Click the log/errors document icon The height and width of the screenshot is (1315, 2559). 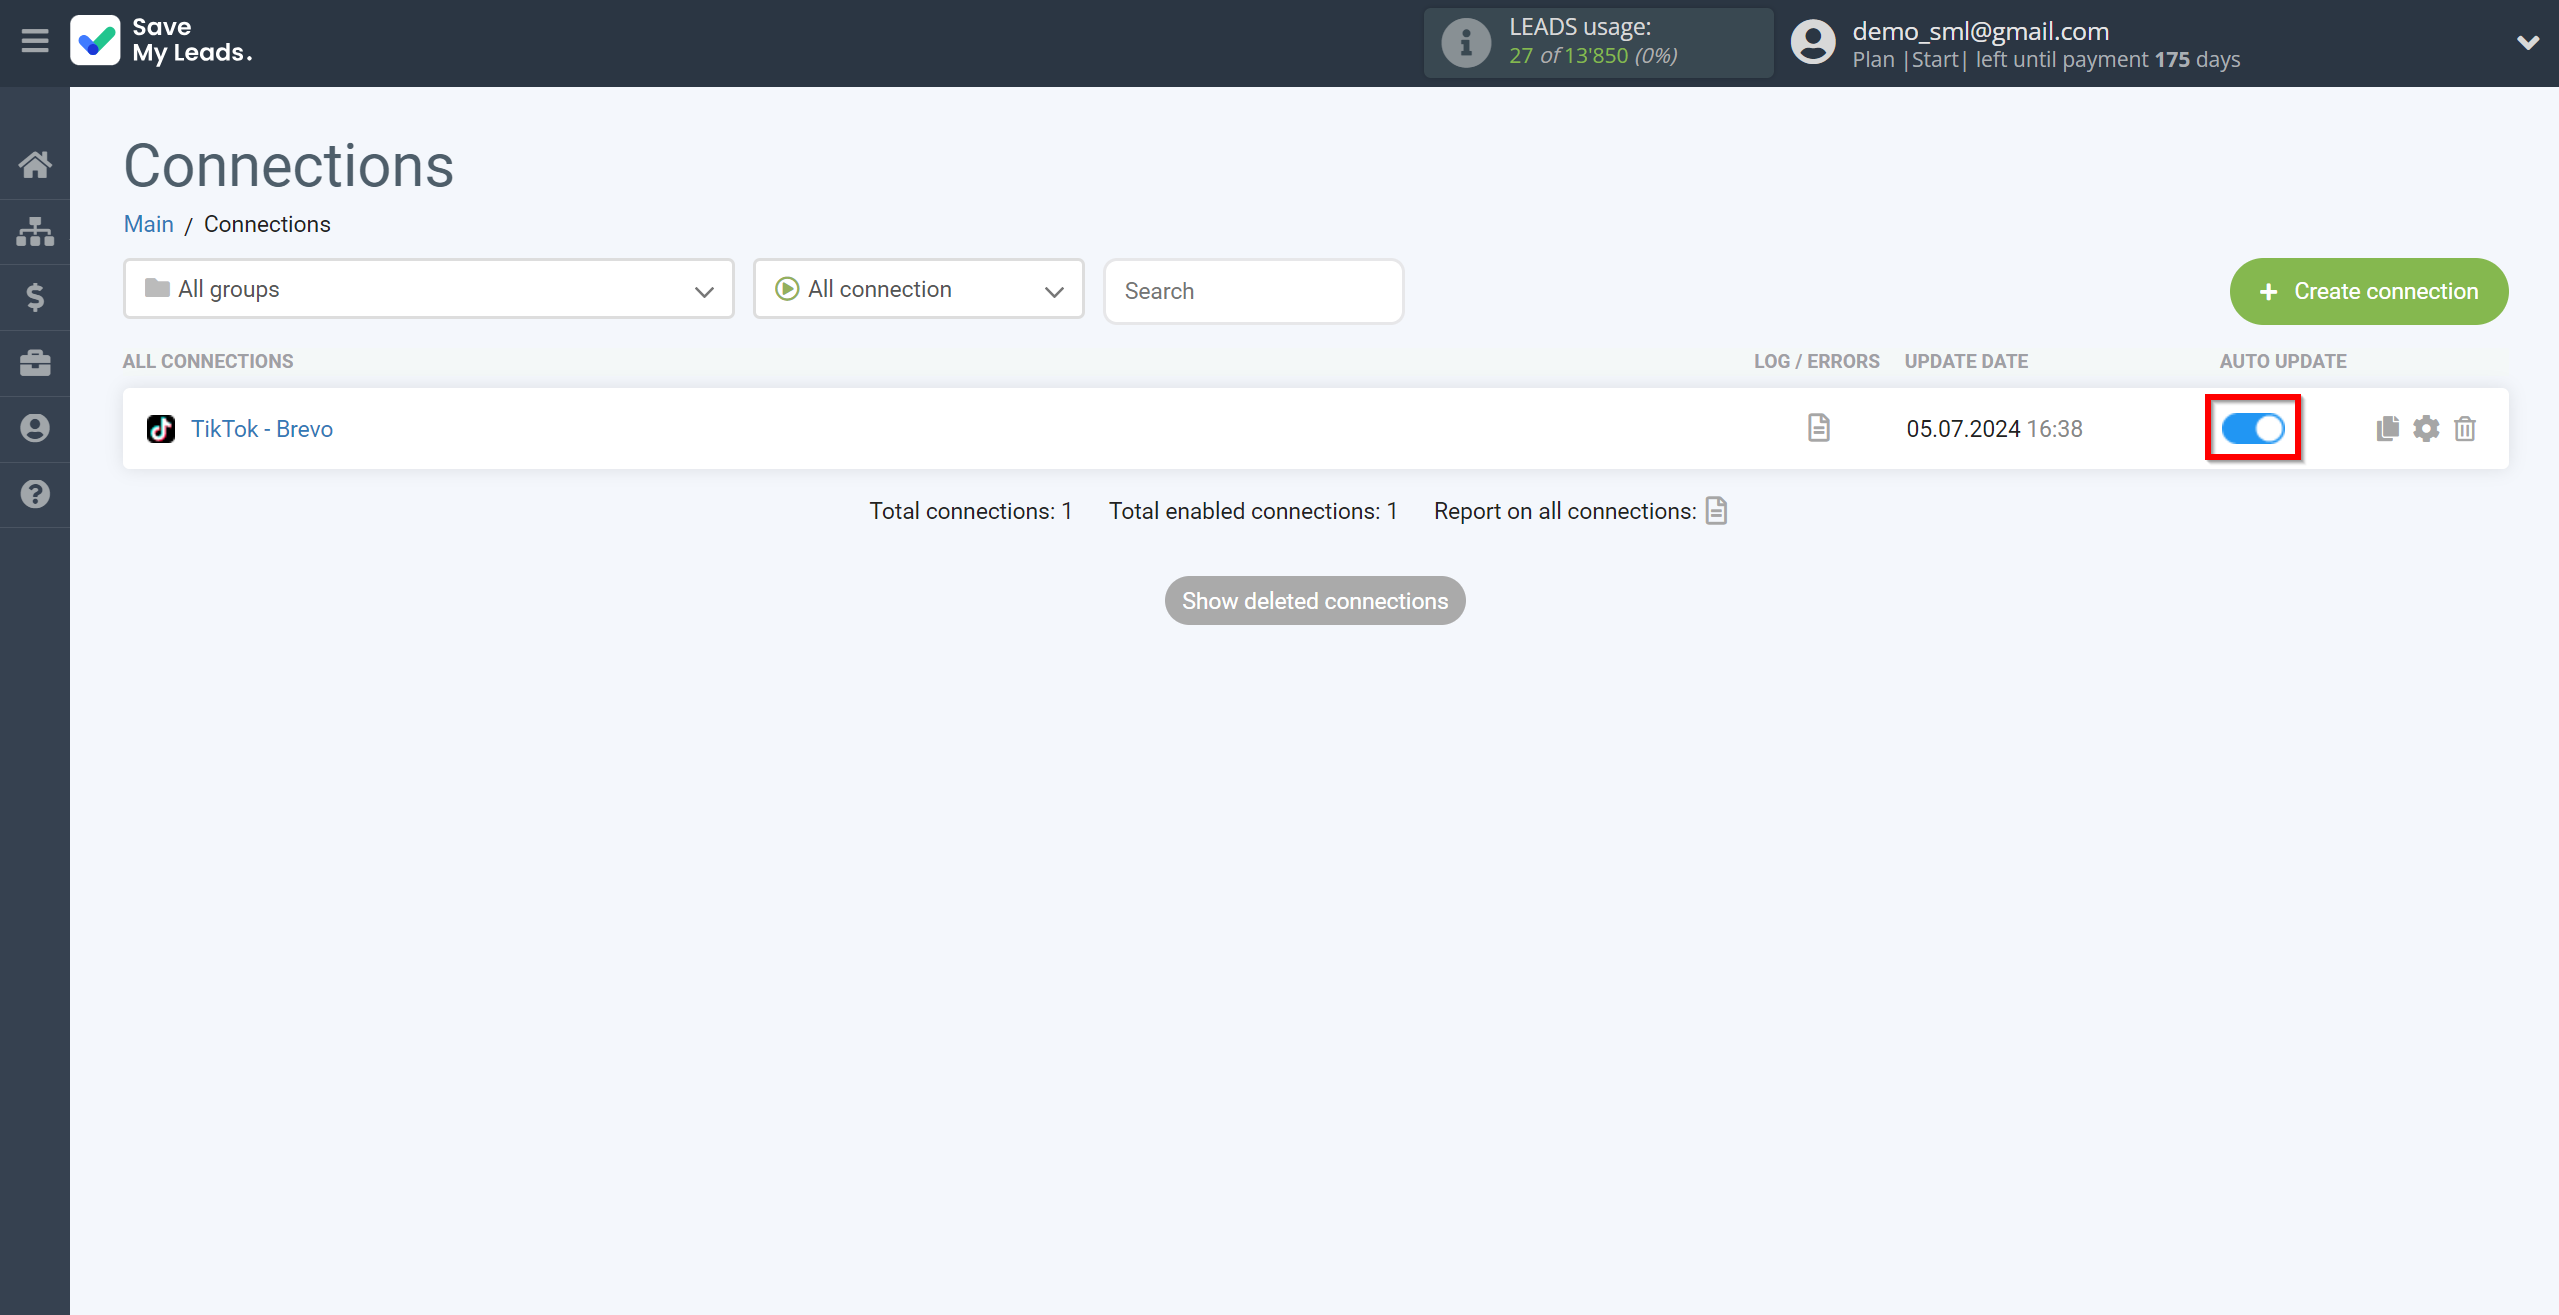(x=1818, y=428)
